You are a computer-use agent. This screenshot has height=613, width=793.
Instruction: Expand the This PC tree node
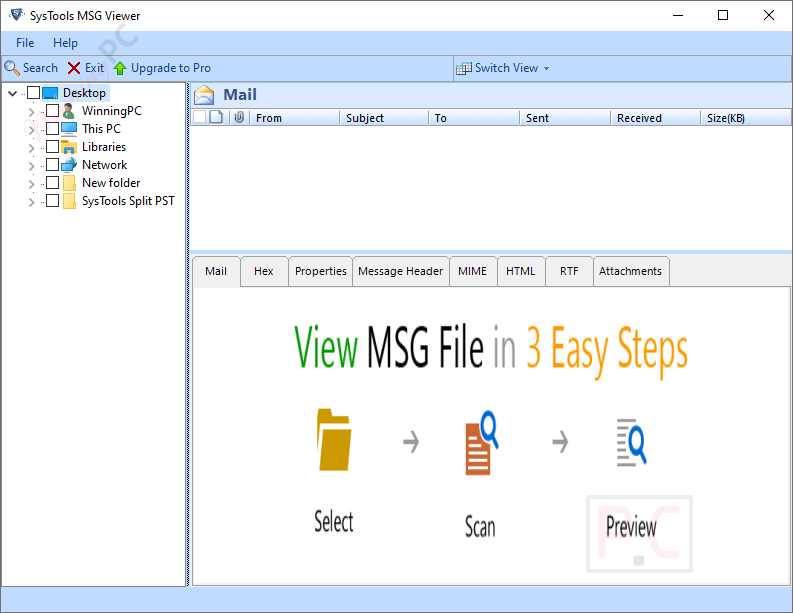click(x=31, y=130)
